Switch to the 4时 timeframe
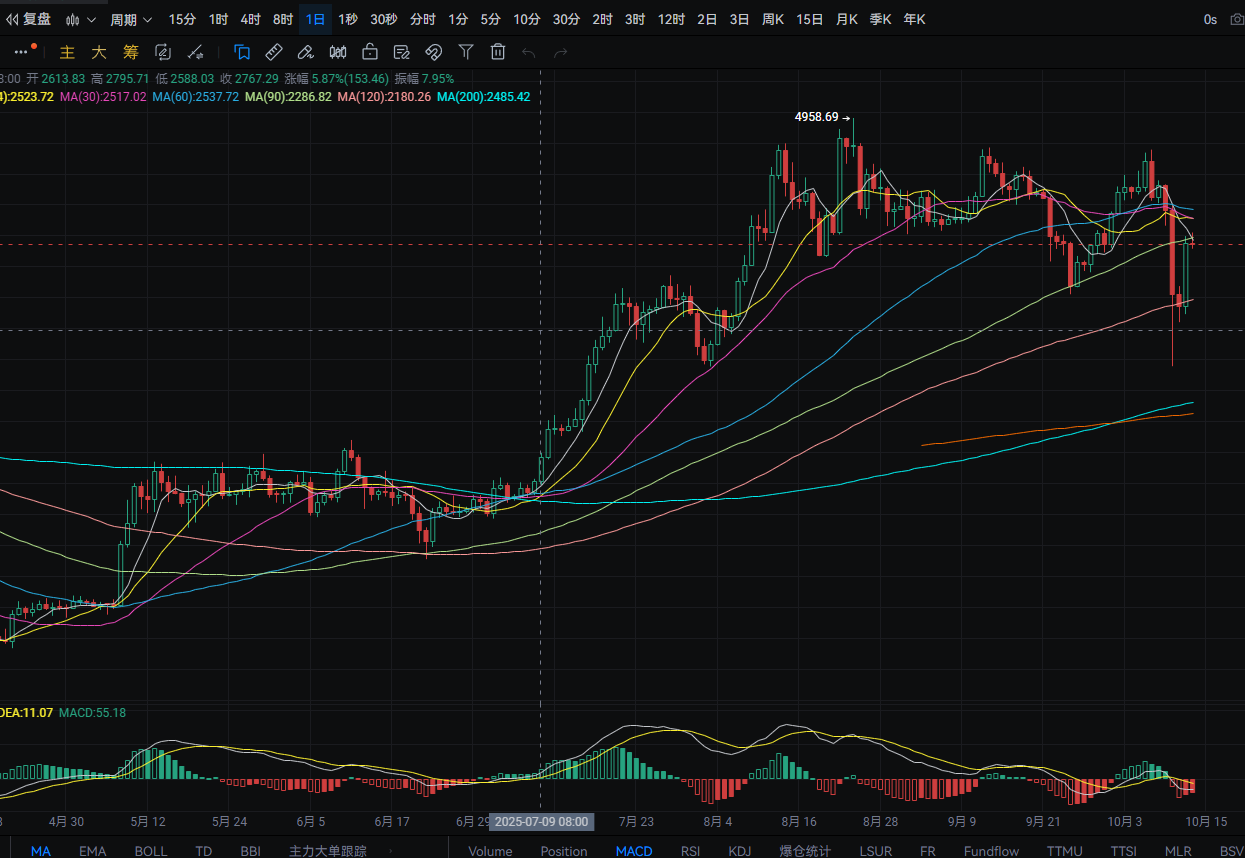The image size is (1245, 858). pyautogui.click(x=250, y=19)
